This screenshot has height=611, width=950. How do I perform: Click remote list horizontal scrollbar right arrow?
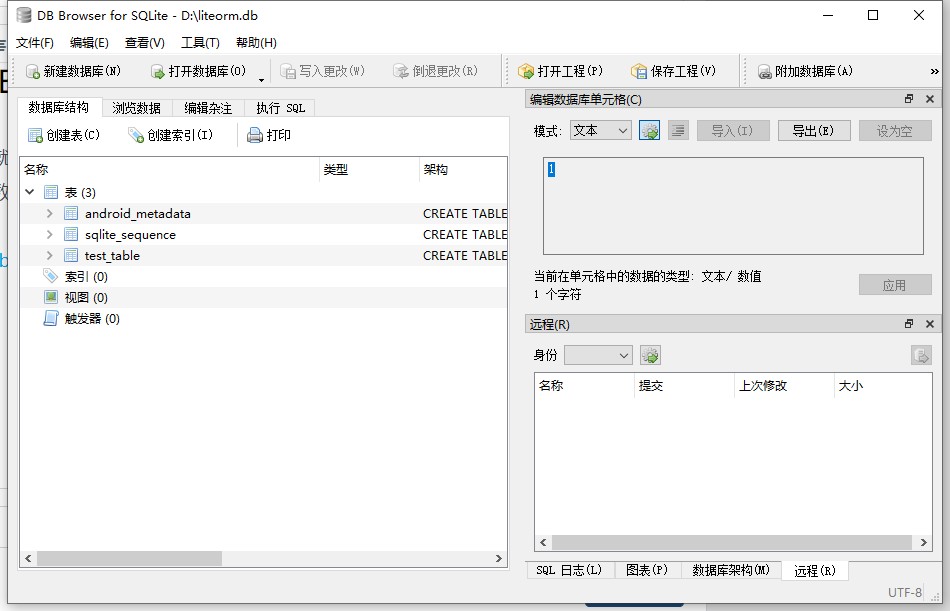[923, 543]
